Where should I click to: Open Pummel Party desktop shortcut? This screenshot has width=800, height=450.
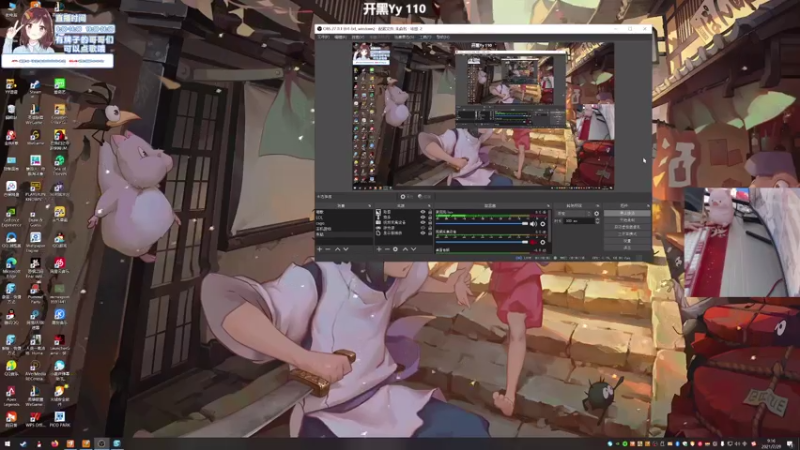(35, 294)
